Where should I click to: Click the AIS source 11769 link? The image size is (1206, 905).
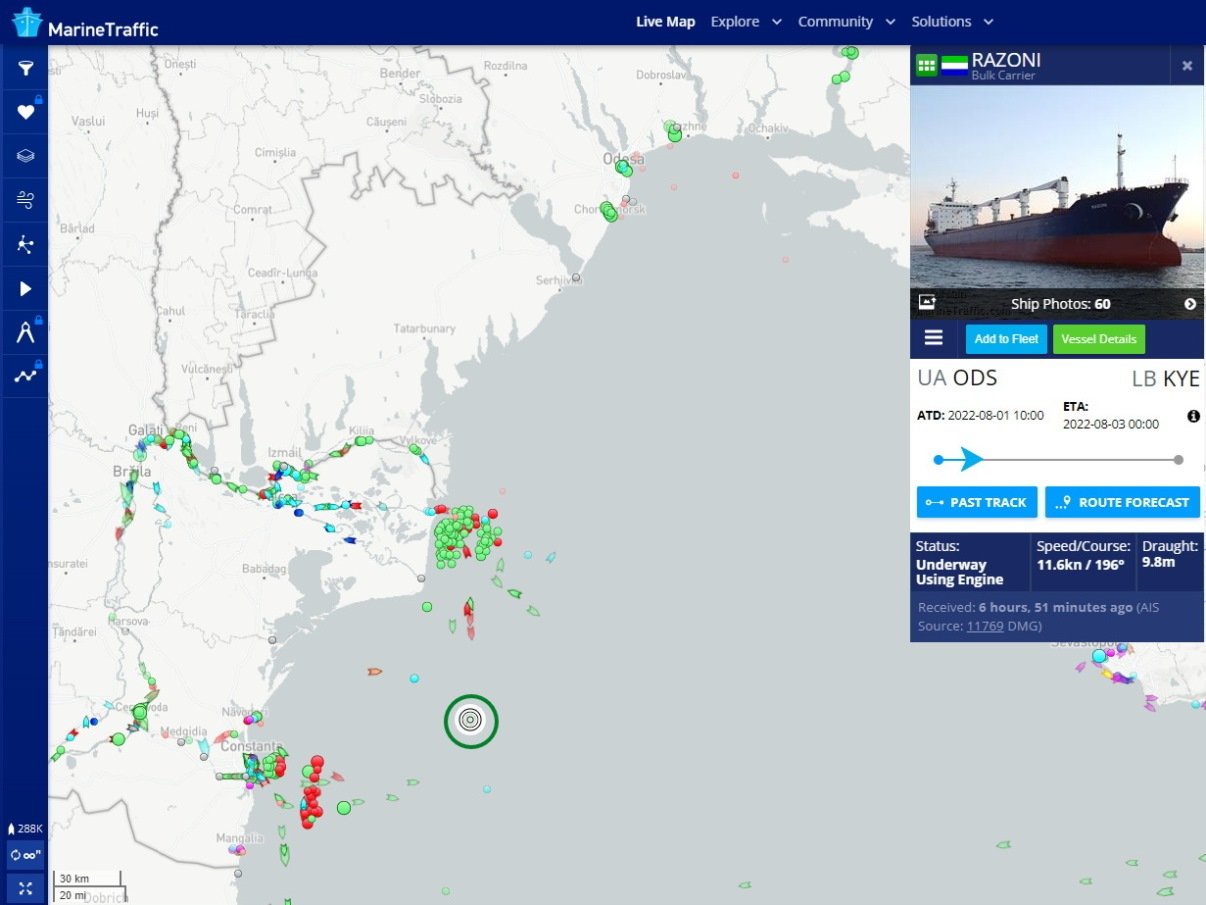(984, 626)
